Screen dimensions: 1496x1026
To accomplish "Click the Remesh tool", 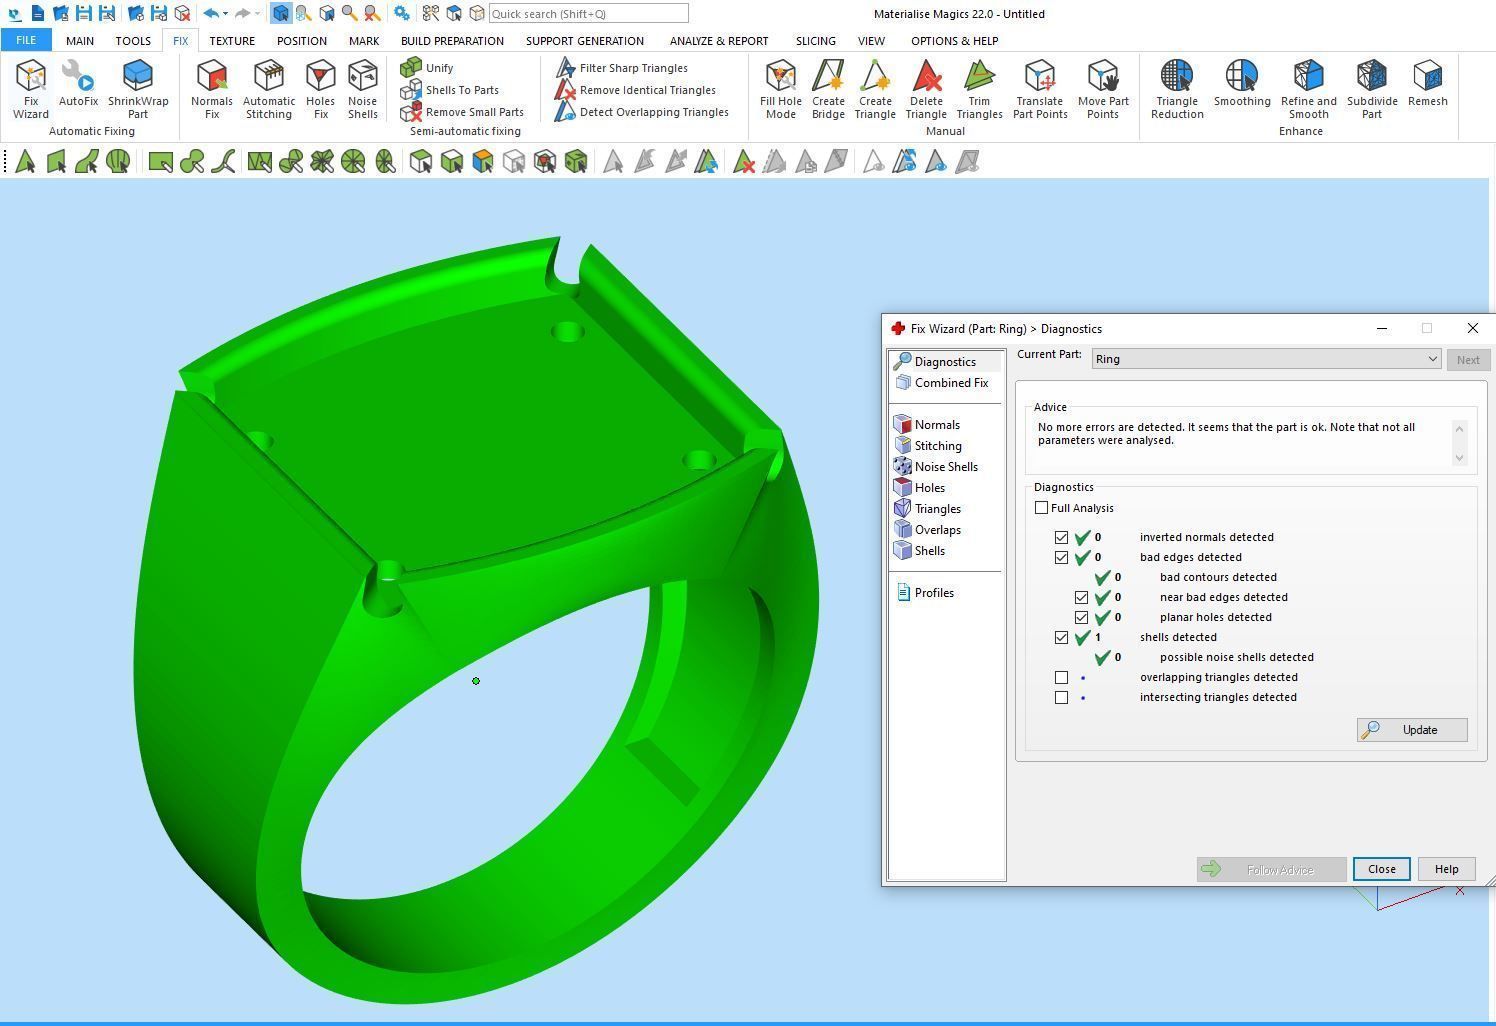I will click(1427, 84).
